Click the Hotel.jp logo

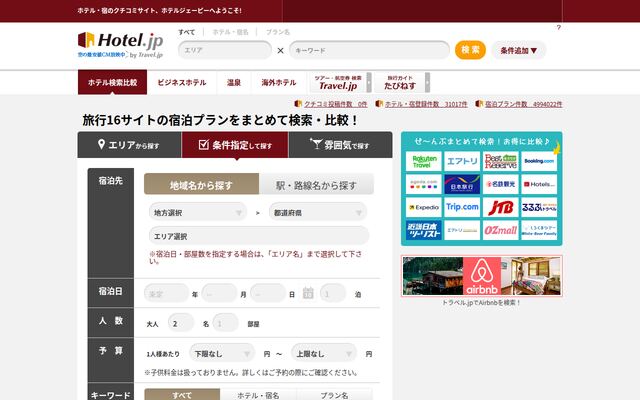(120, 44)
